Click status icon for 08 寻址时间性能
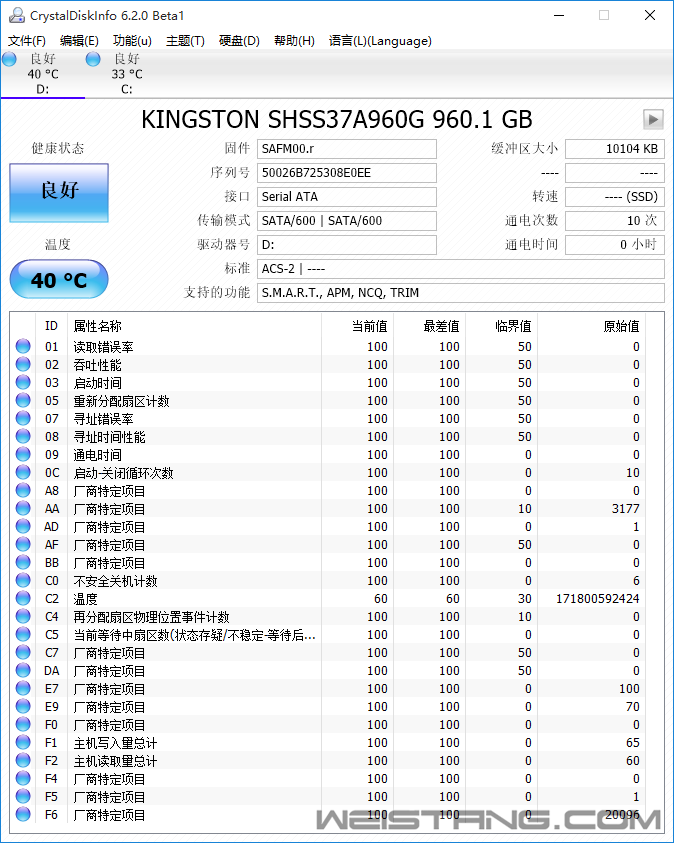Image resolution: width=674 pixels, height=843 pixels. pos(23,437)
